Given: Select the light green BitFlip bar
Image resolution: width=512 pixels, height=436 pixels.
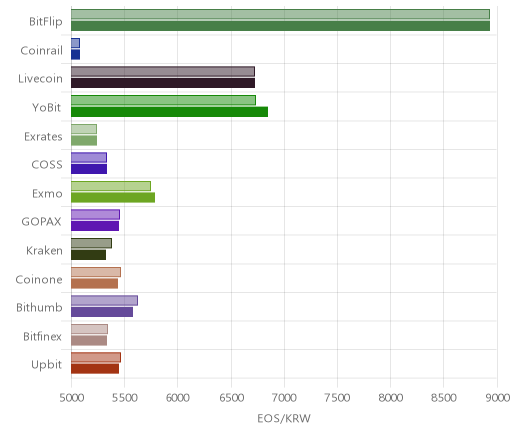Looking at the screenshot, I should tap(280, 14).
